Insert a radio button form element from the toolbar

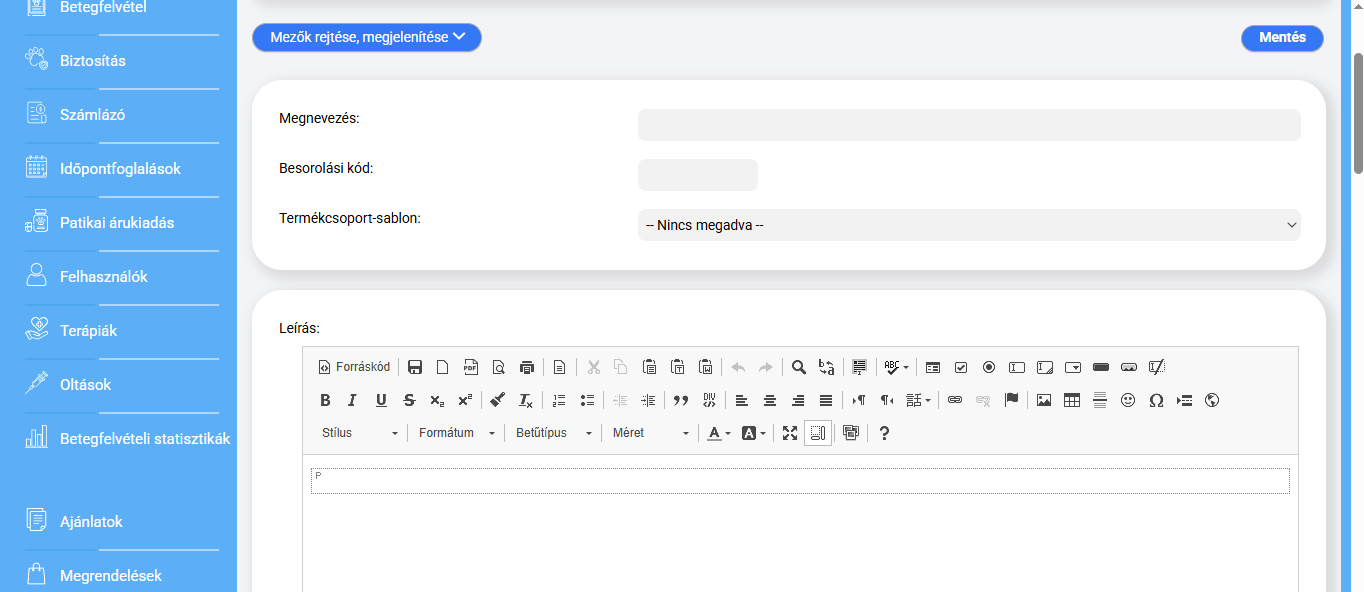point(989,367)
